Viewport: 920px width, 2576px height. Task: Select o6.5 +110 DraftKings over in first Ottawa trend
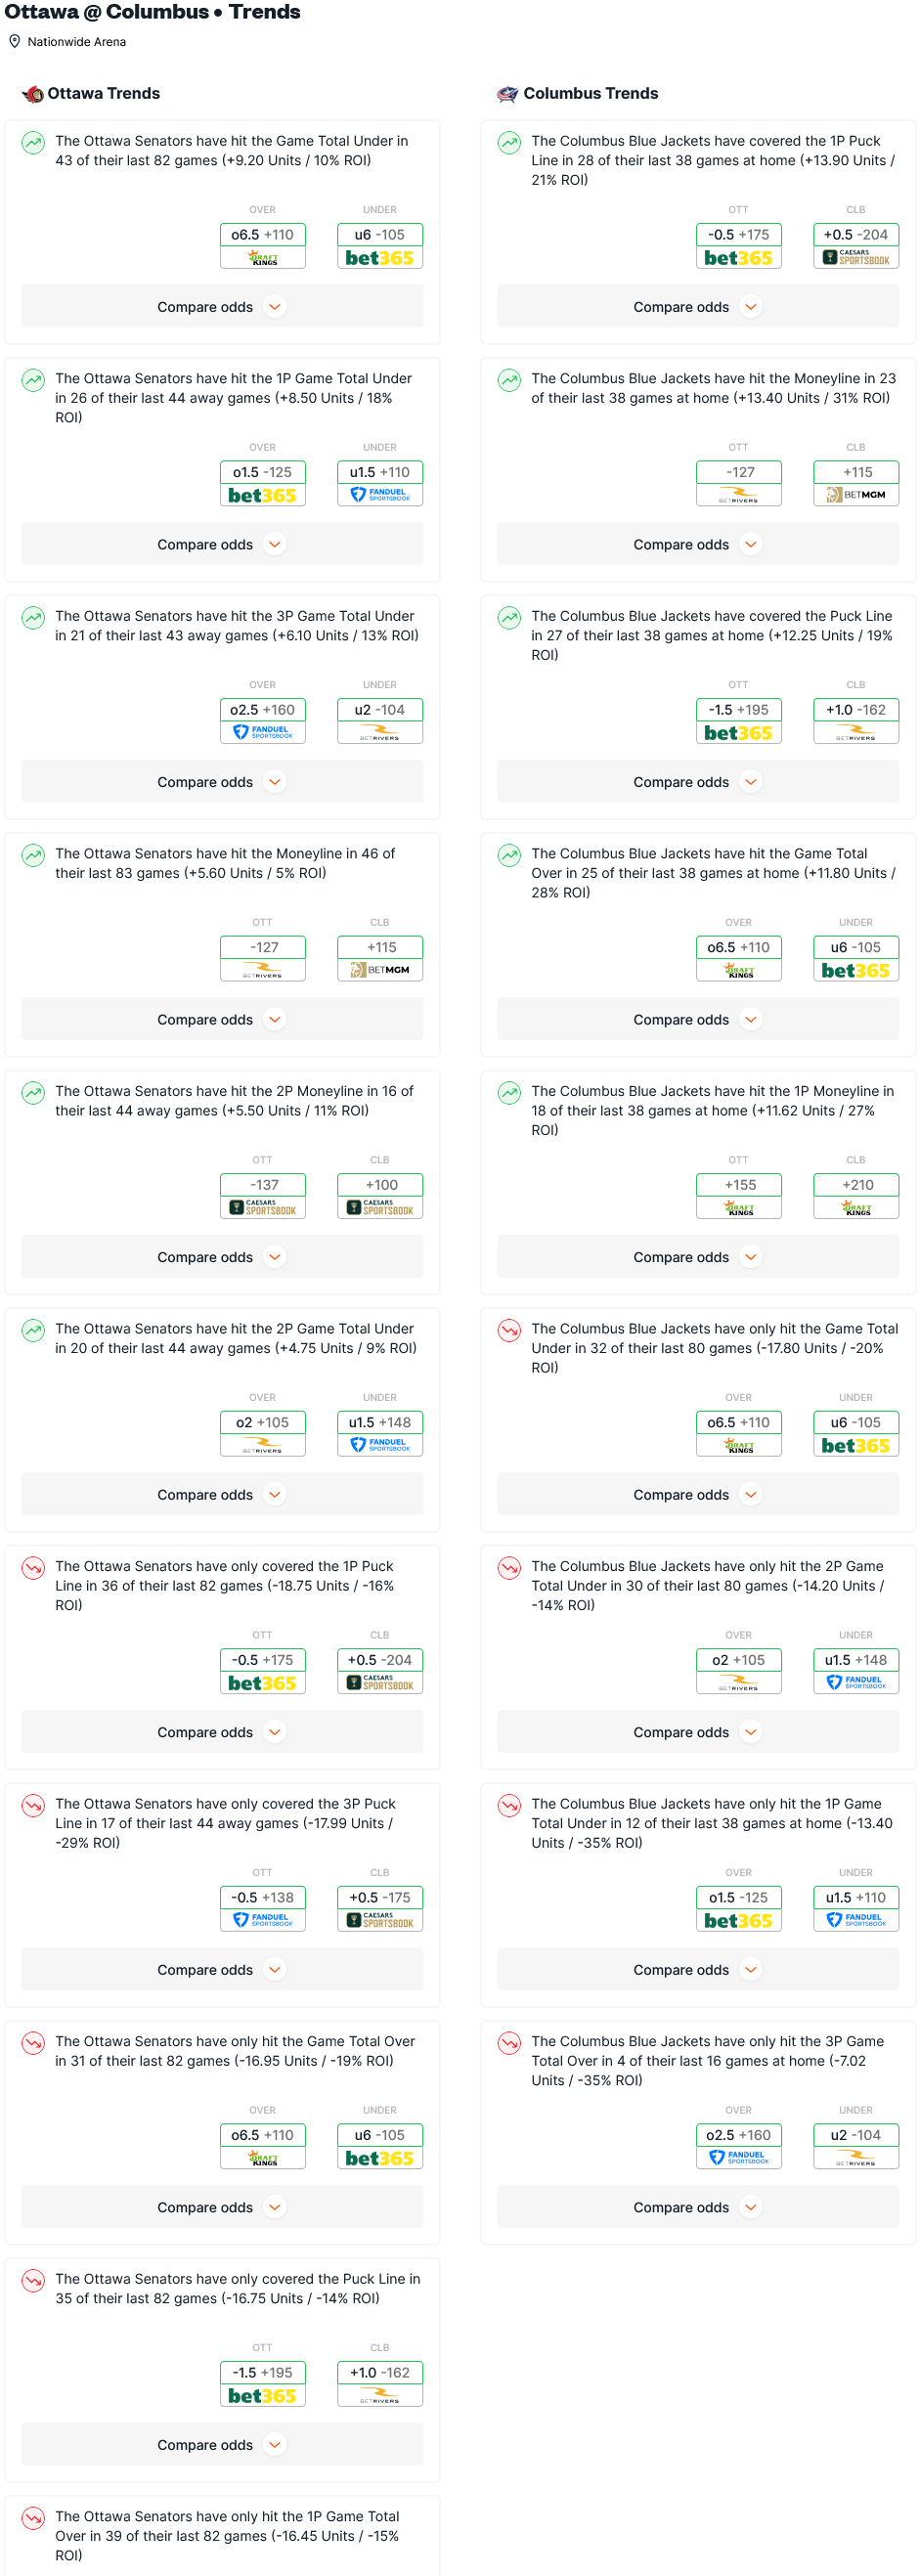coord(263,246)
